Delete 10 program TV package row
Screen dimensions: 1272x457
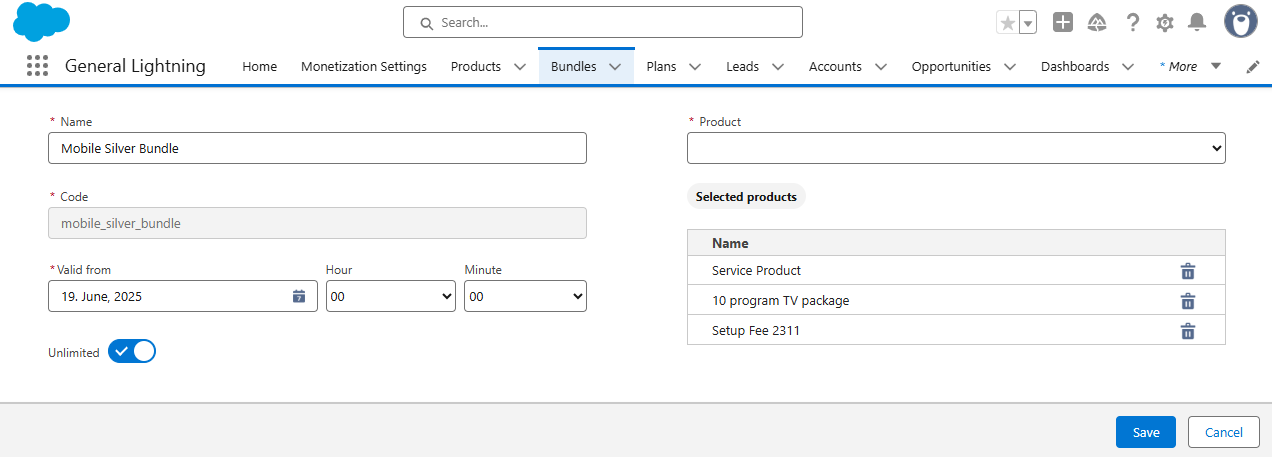pos(1188,301)
